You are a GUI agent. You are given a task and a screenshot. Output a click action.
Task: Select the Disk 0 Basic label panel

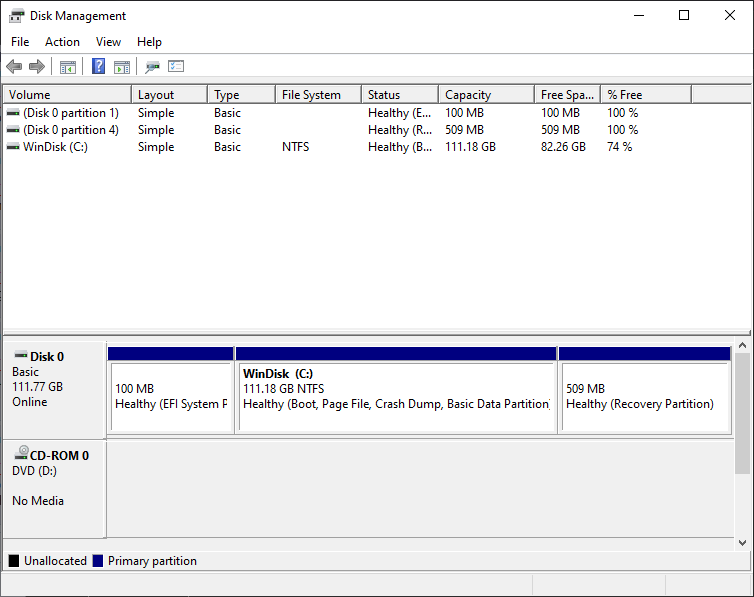[54, 390]
